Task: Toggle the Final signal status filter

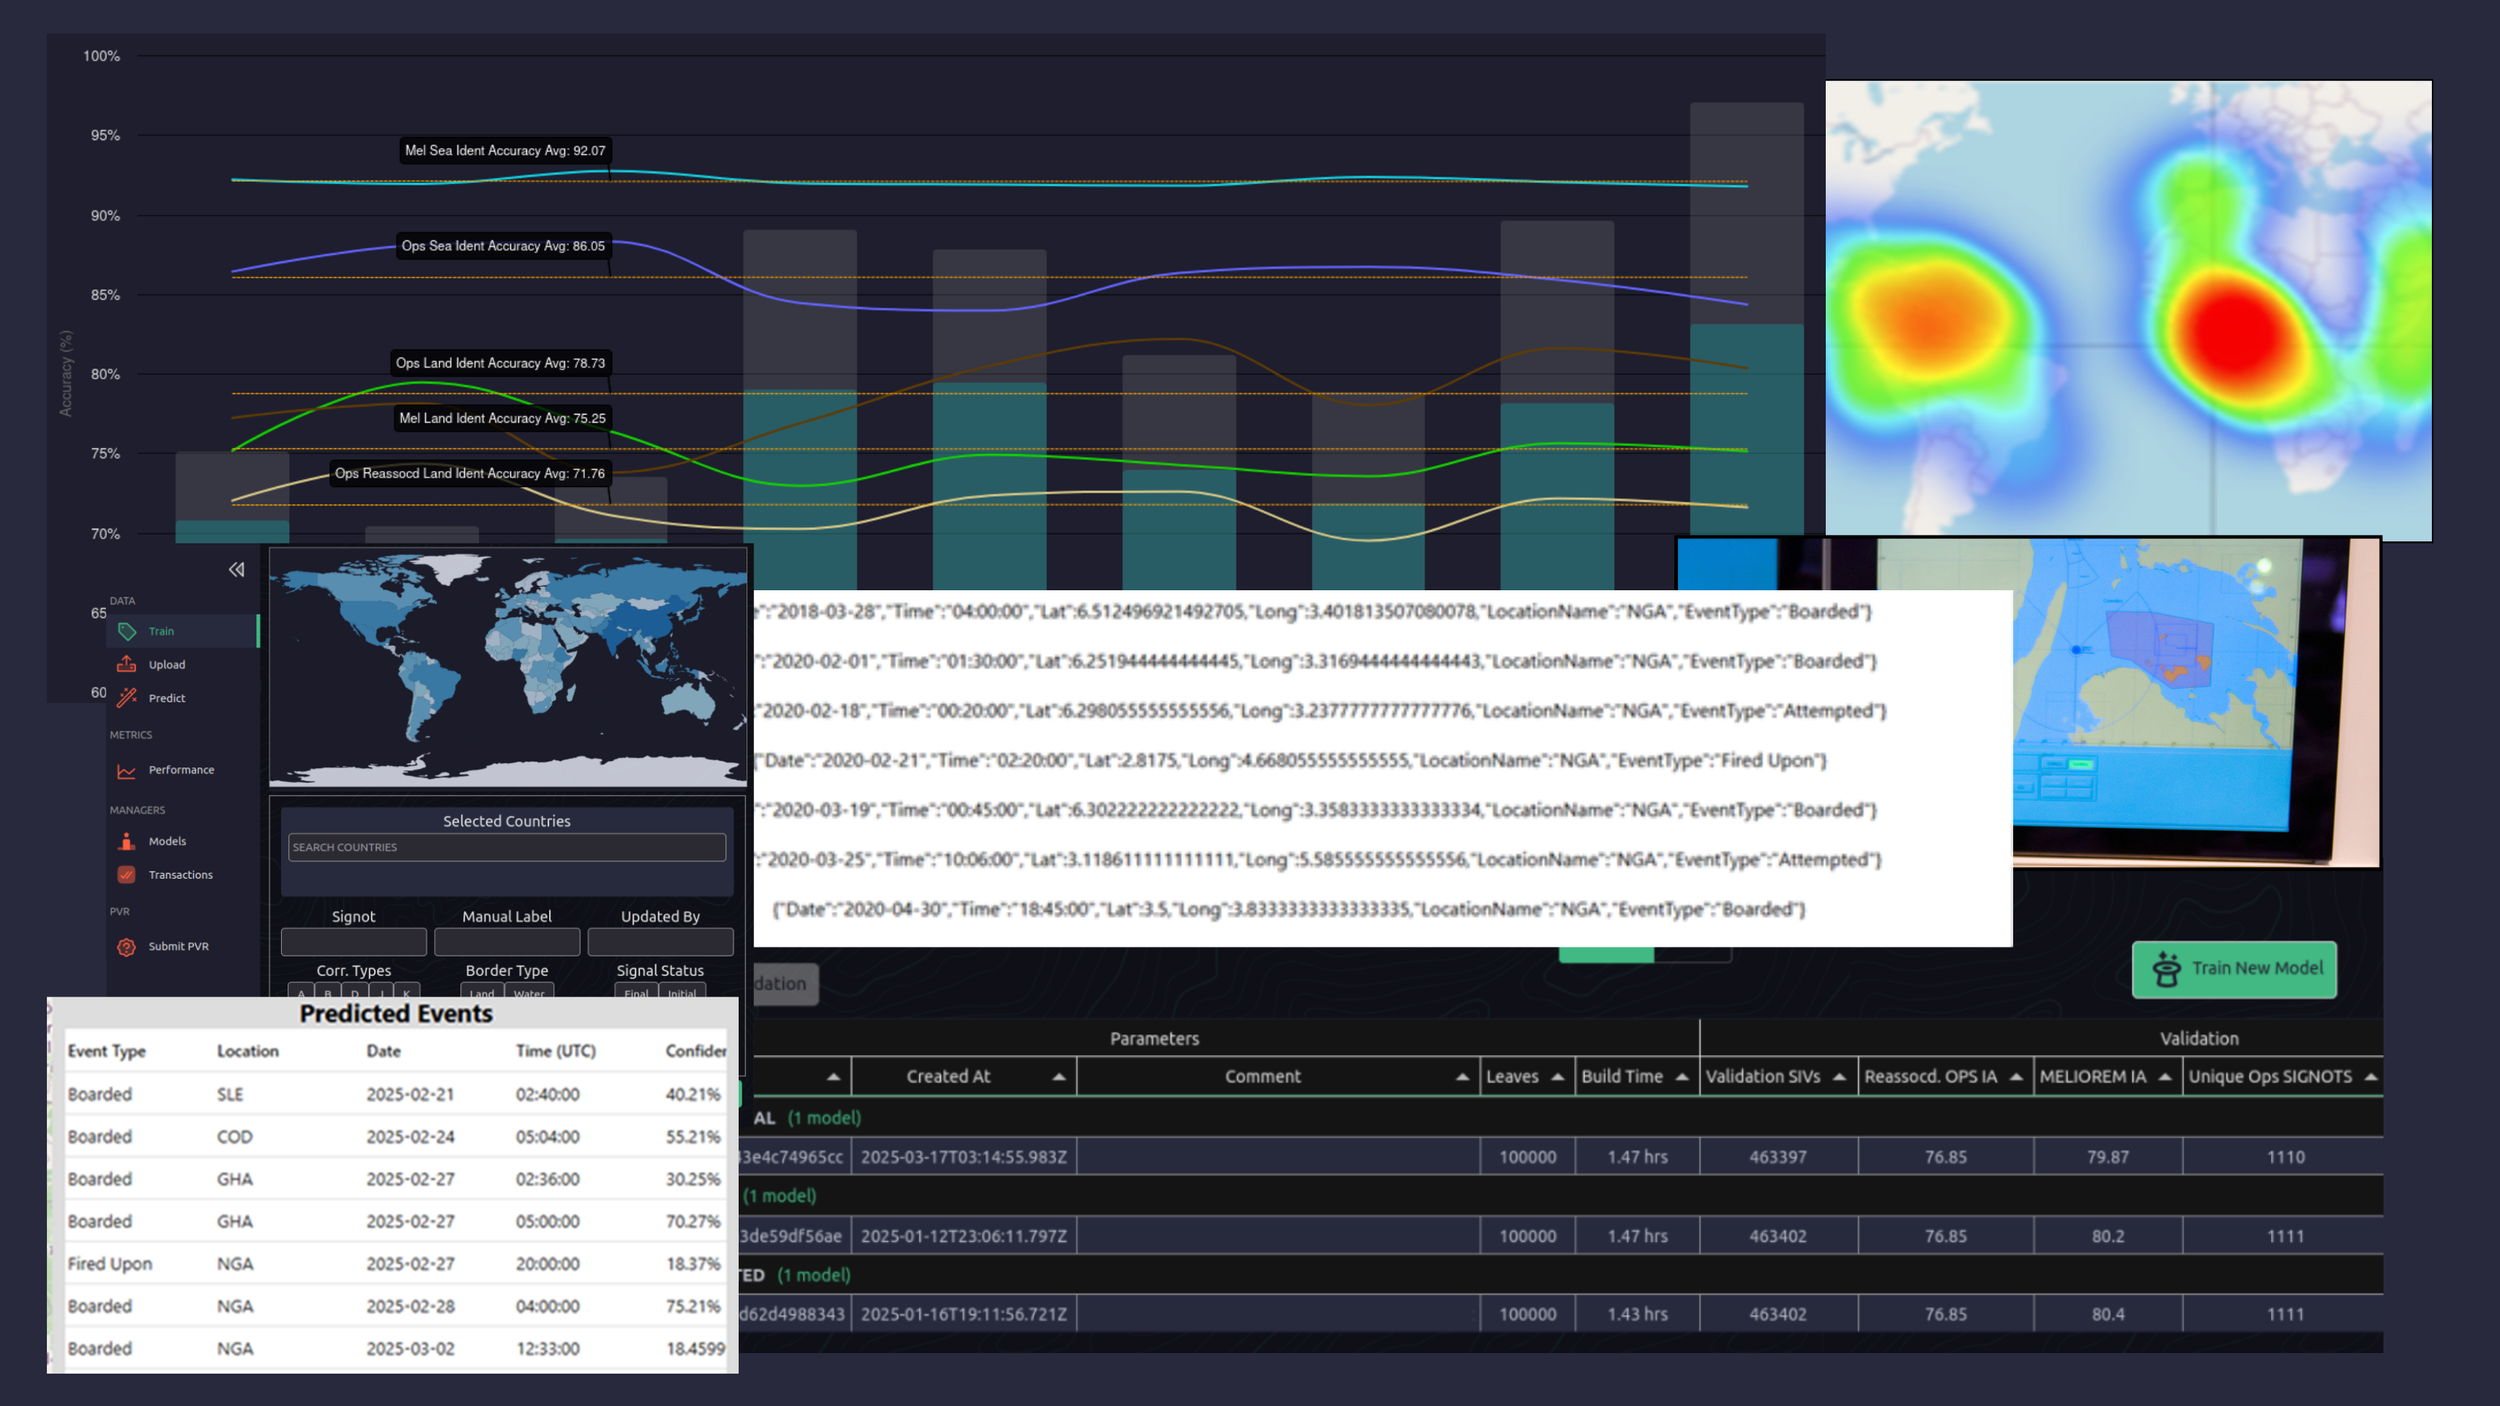Action: point(636,992)
